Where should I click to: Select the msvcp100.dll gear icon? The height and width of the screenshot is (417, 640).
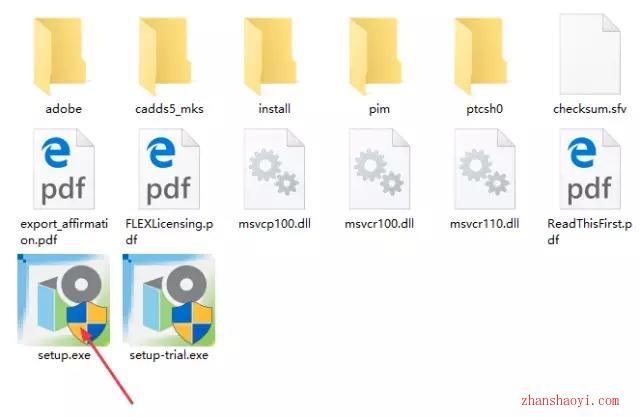point(274,169)
